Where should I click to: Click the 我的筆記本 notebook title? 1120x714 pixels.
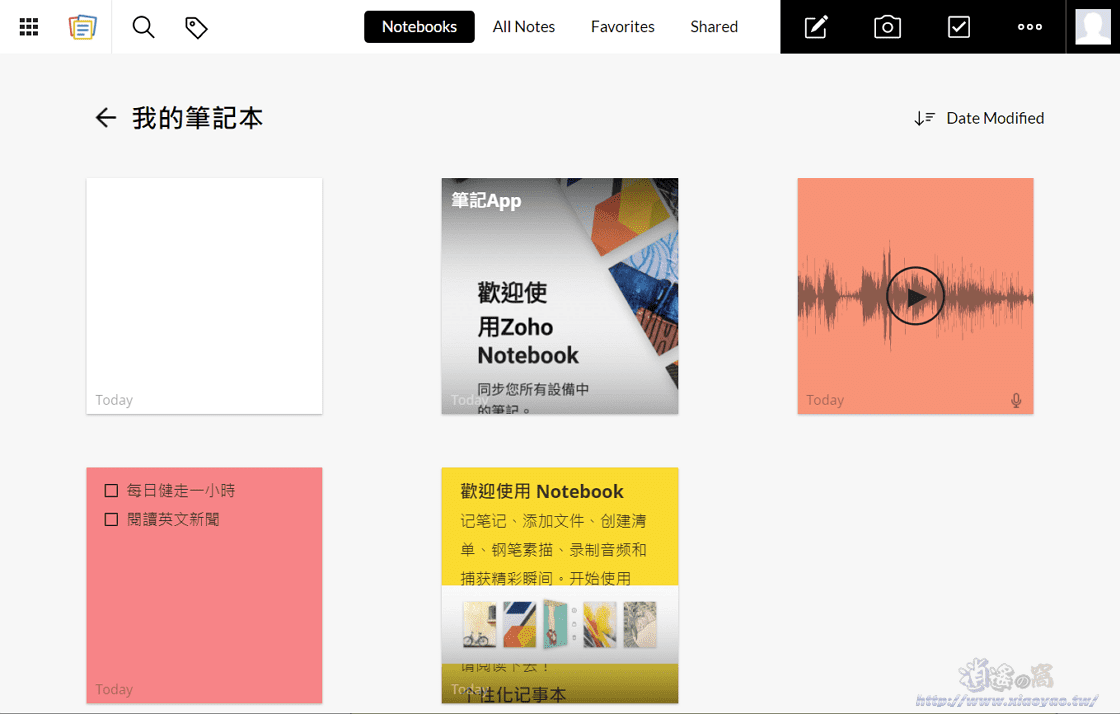(198, 118)
